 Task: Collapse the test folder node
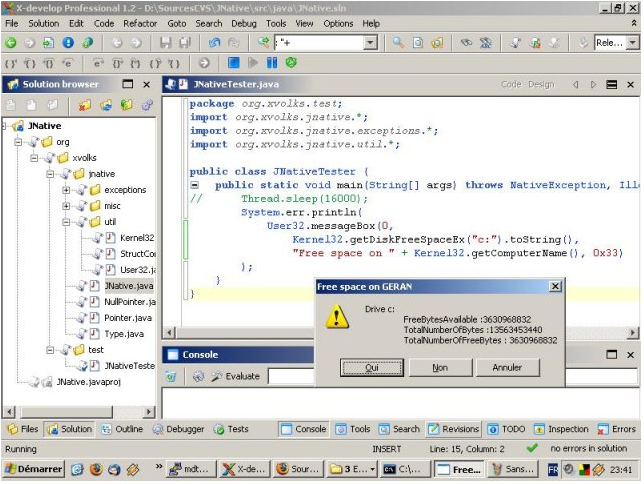point(50,350)
